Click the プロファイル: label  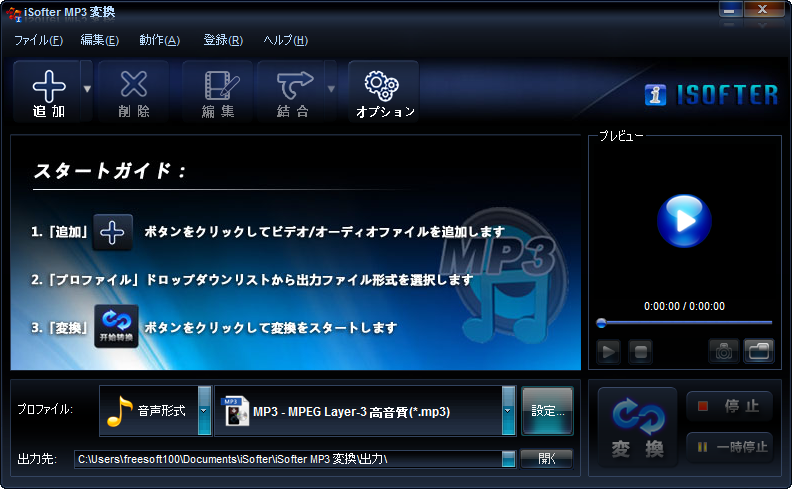pos(45,409)
